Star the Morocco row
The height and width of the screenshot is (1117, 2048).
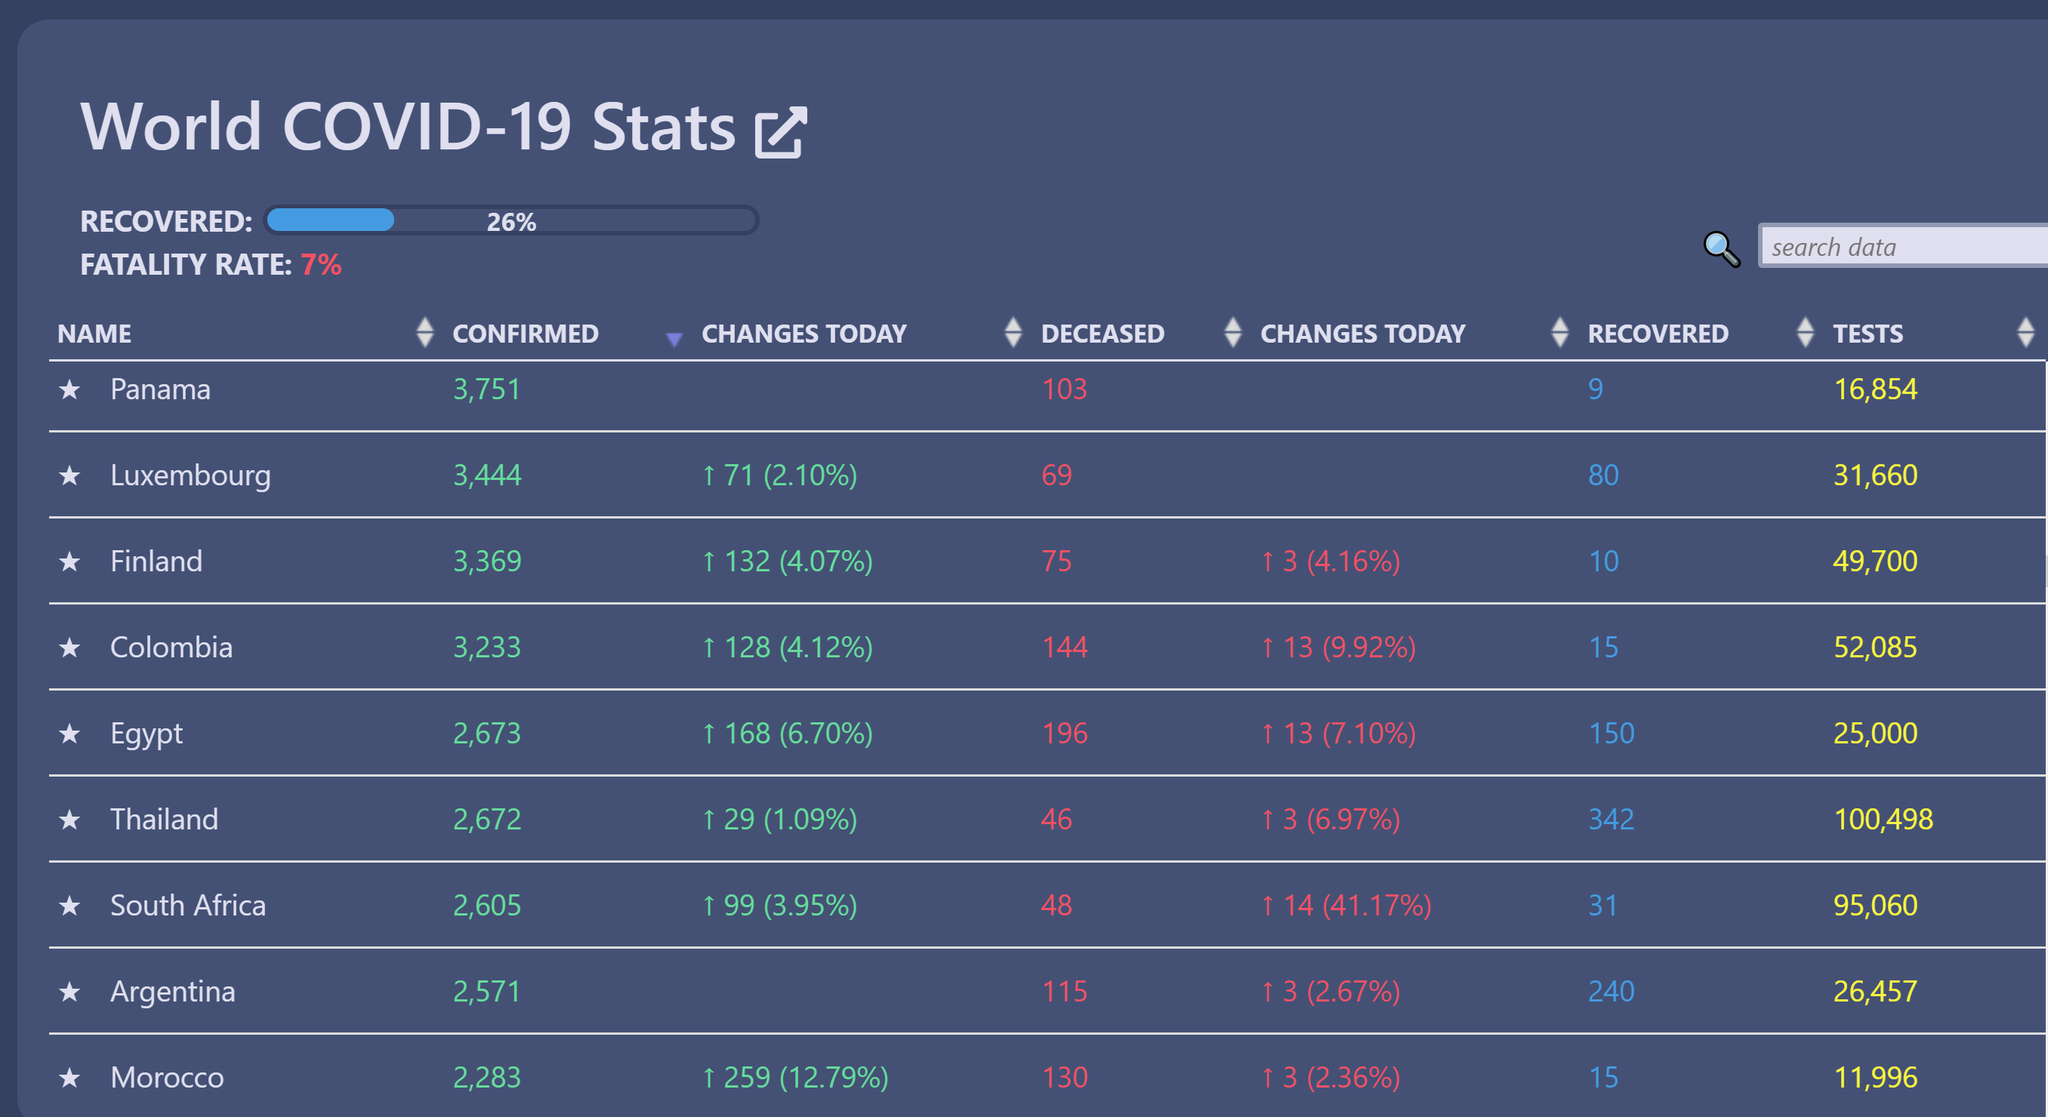tap(69, 1077)
